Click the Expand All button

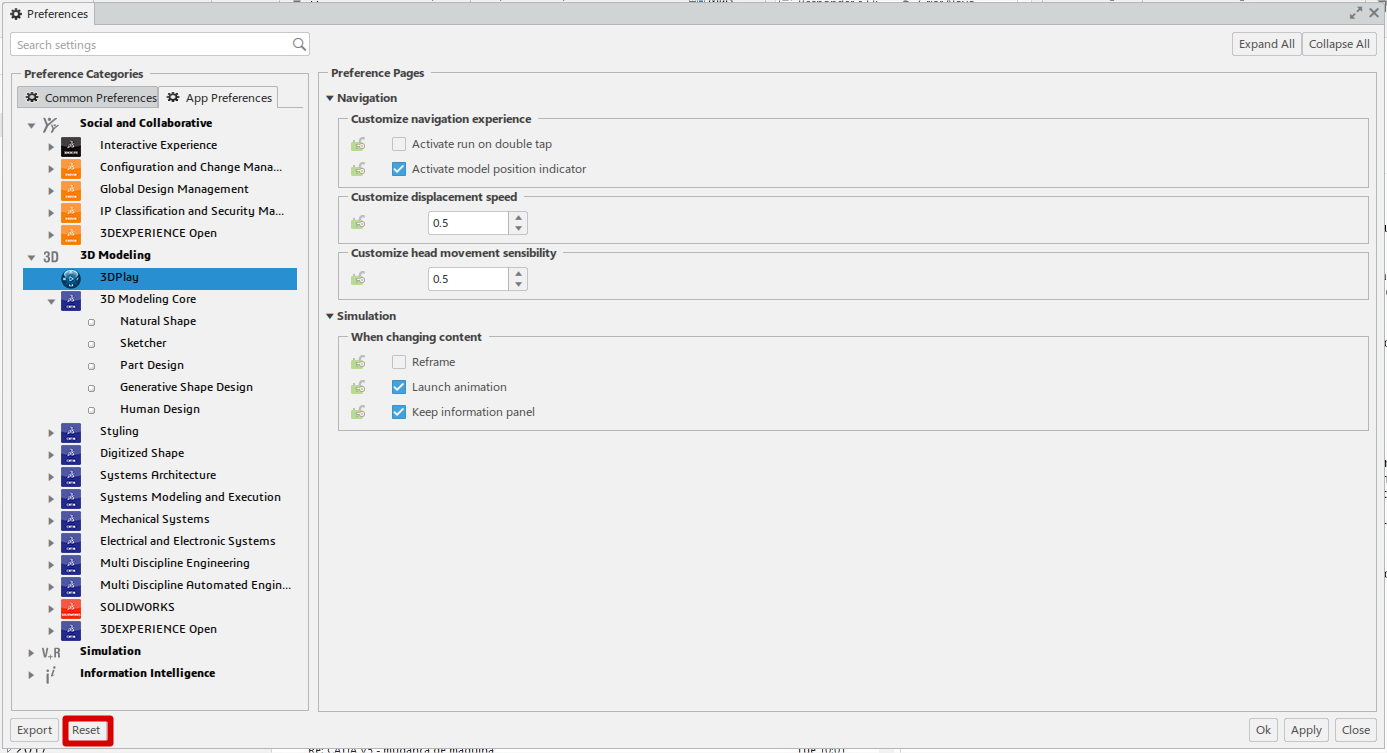coord(1266,44)
